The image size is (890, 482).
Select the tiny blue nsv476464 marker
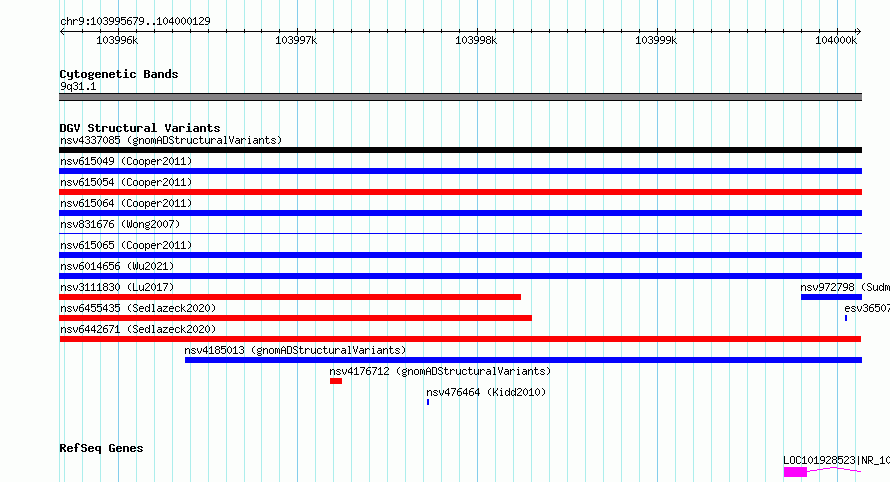[x=428, y=402]
